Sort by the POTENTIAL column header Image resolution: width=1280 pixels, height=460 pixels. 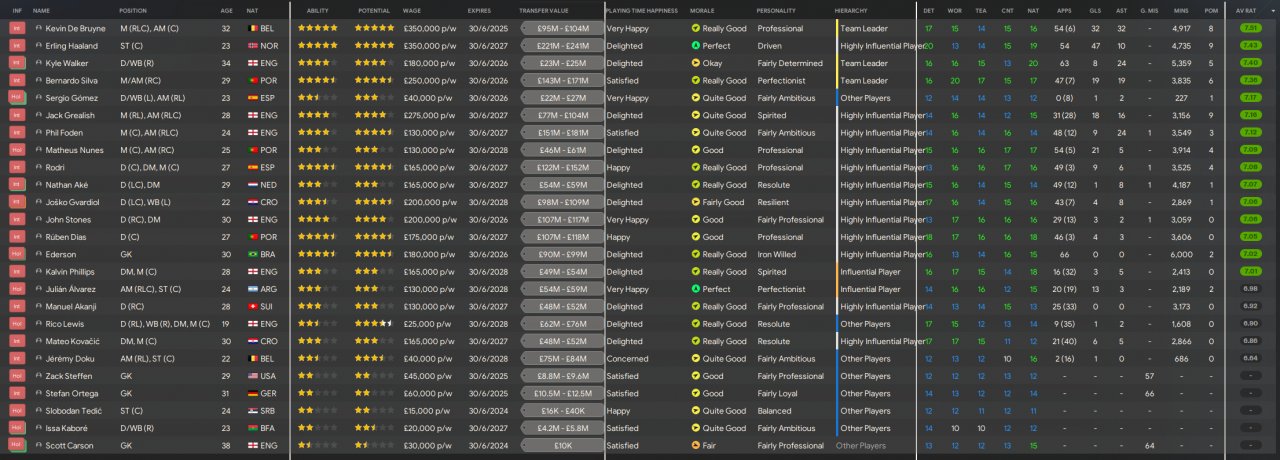(x=374, y=10)
